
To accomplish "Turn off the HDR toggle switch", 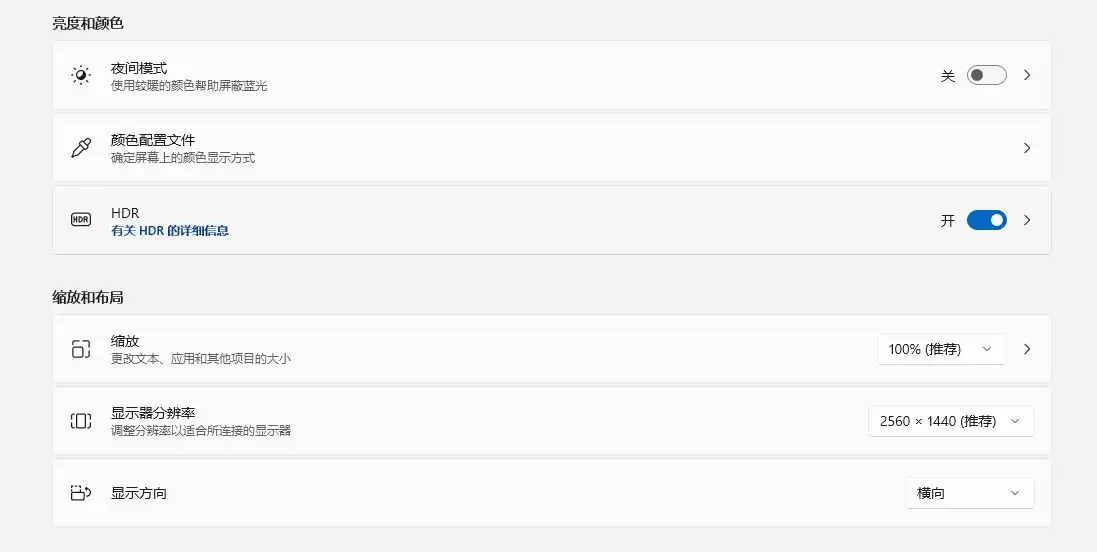I will pyautogui.click(x=986, y=220).
